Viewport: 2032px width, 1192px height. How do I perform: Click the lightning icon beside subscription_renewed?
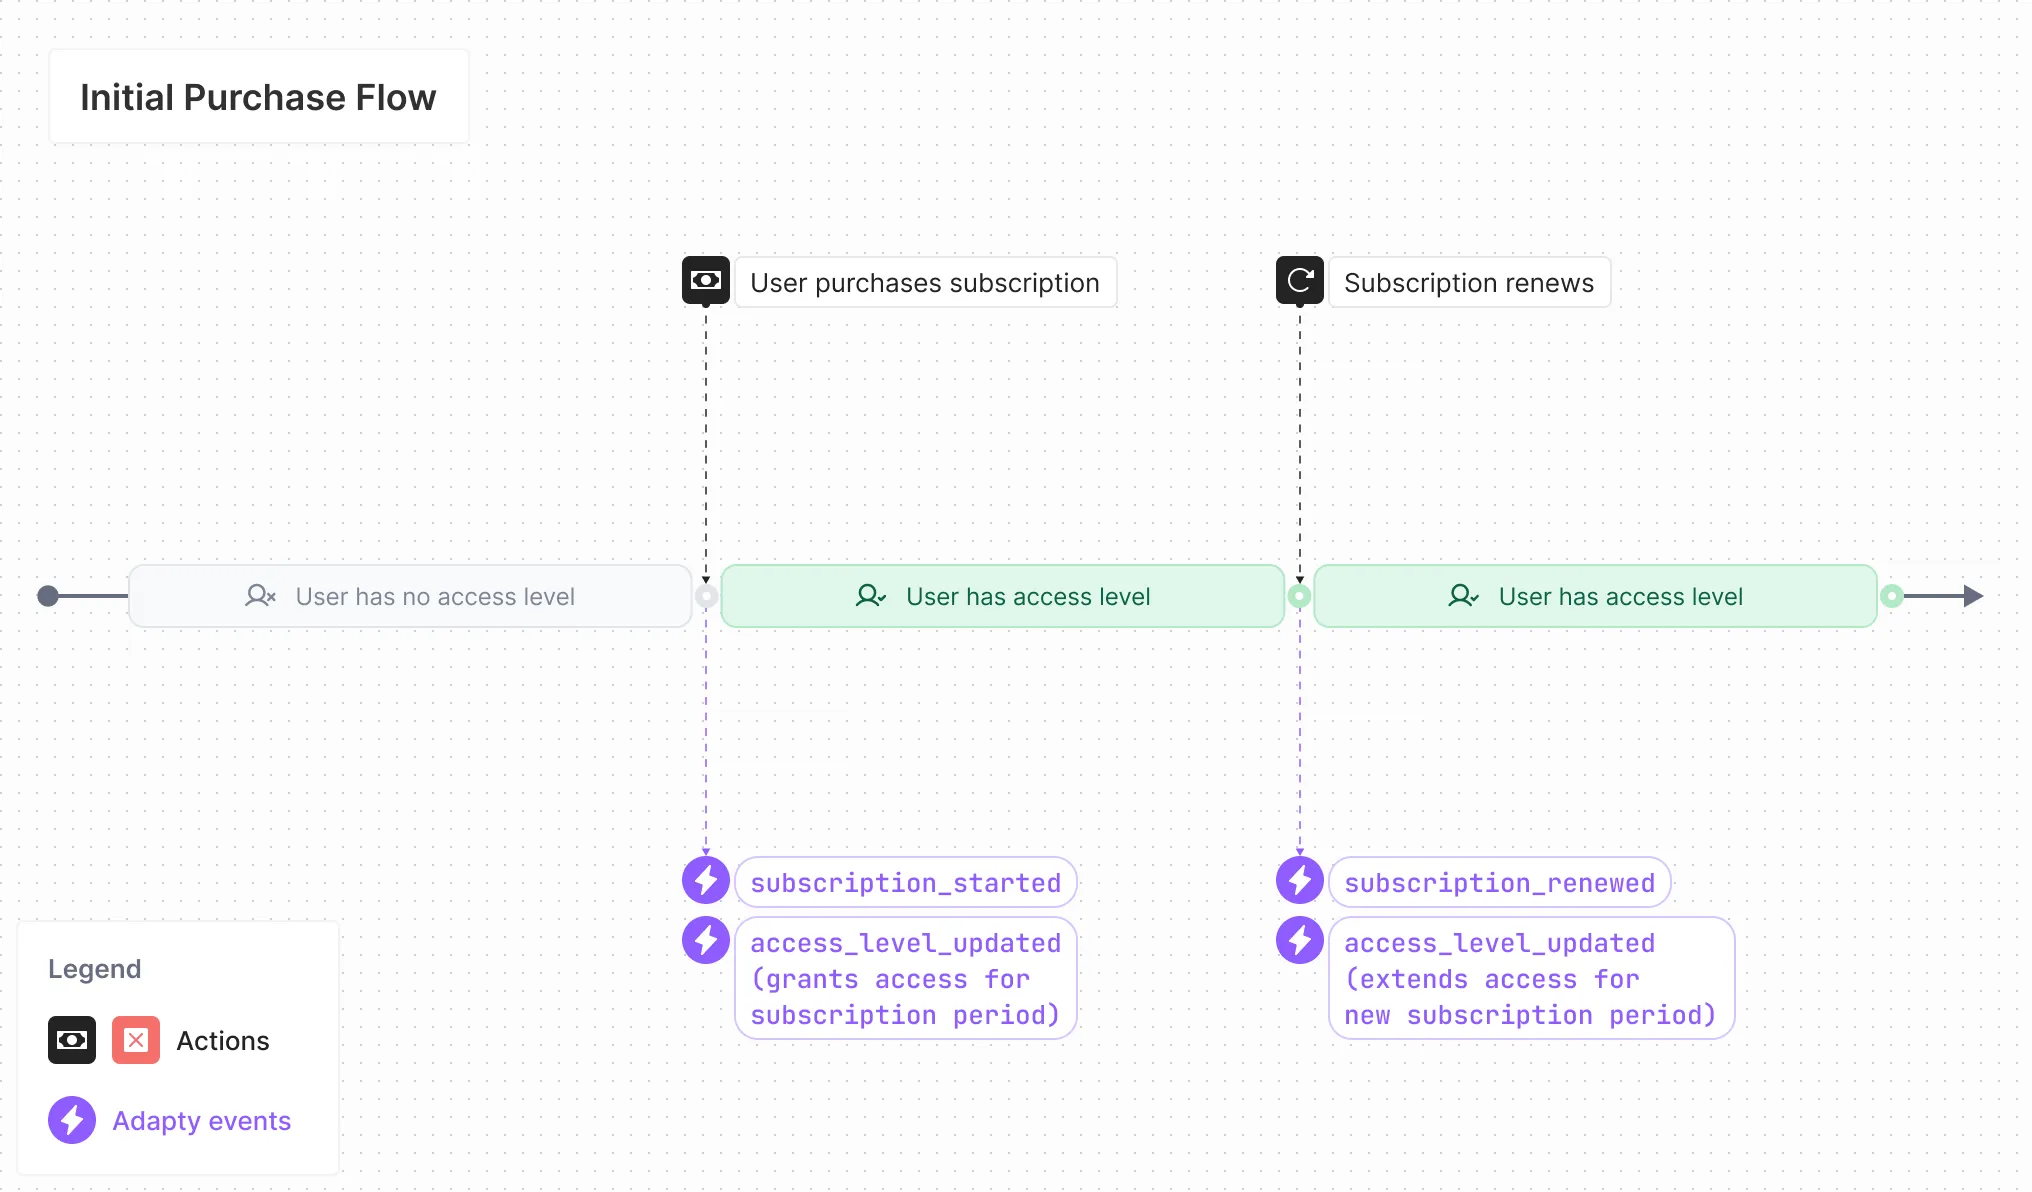(1300, 881)
